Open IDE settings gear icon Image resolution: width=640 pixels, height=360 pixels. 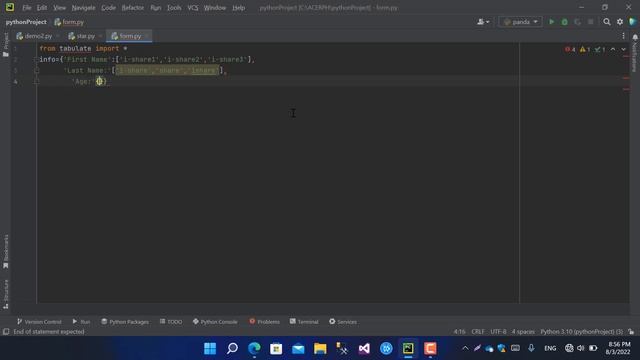tap(620, 22)
